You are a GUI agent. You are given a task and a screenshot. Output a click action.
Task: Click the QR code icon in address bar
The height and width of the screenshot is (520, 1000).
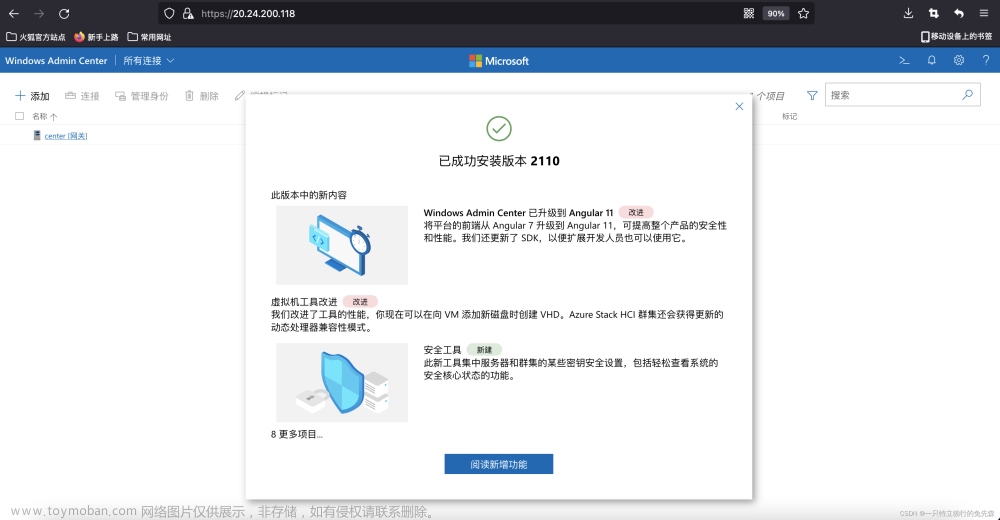[x=749, y=13]
